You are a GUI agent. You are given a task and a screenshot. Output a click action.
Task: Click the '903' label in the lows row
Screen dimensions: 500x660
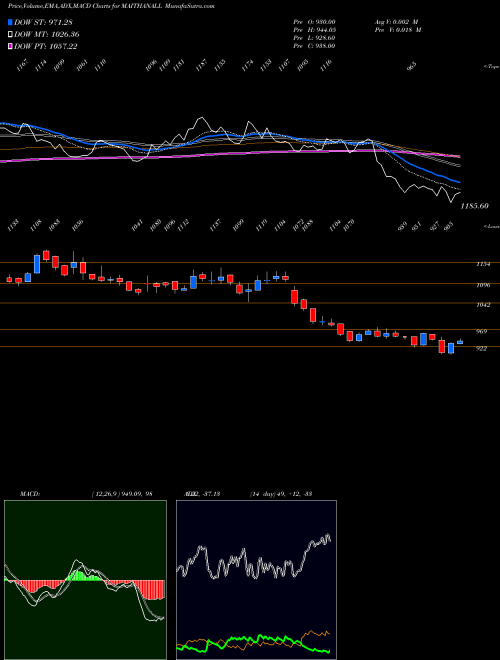(x=450, y=226)
